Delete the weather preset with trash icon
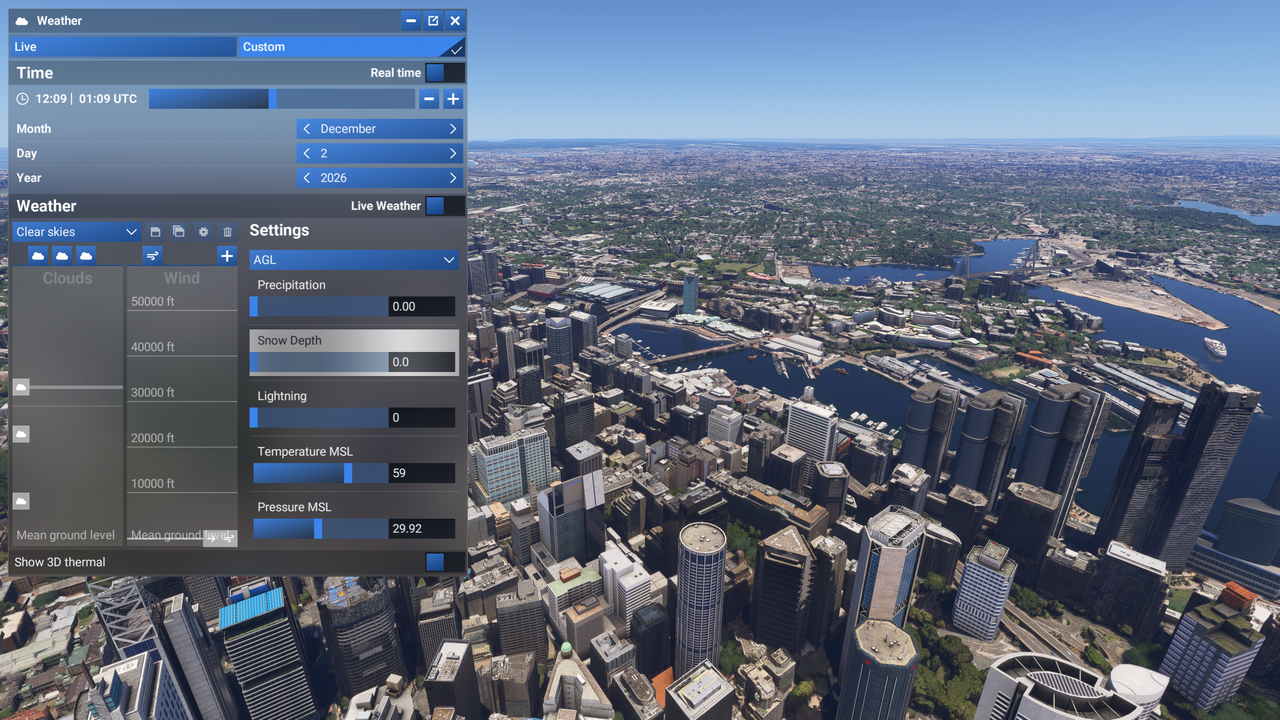Viewport: 1280px width, 720px height. pos(227,231)
